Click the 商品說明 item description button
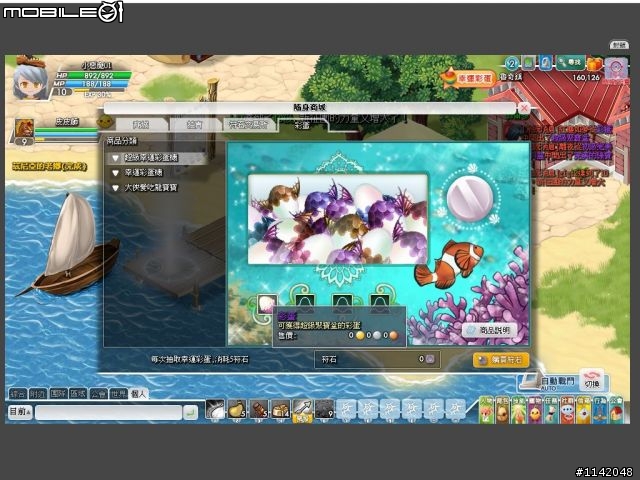Screen dimensions: 640x480 click(x=489, y=330)
